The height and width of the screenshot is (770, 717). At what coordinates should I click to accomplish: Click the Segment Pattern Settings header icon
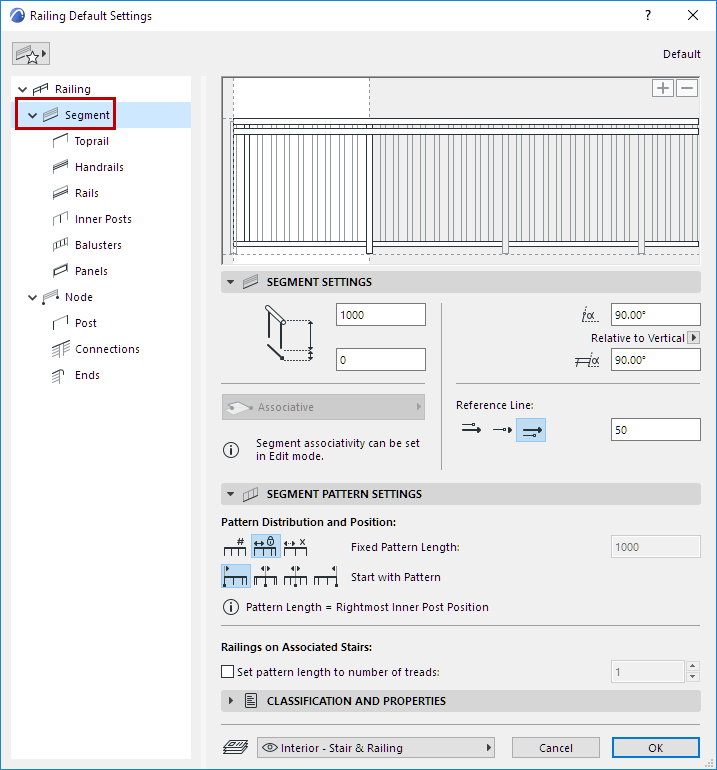point(250,494)
